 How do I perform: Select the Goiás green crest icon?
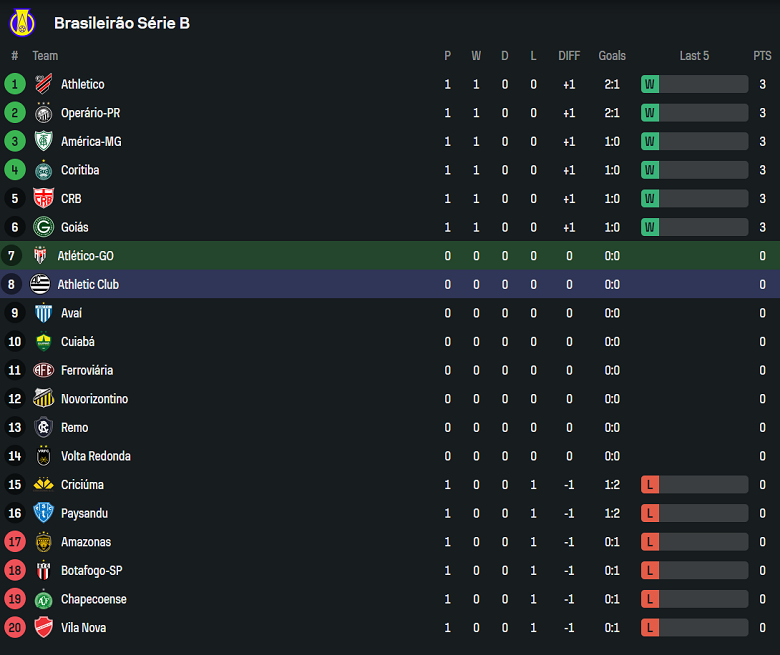[x=43, y=227]
